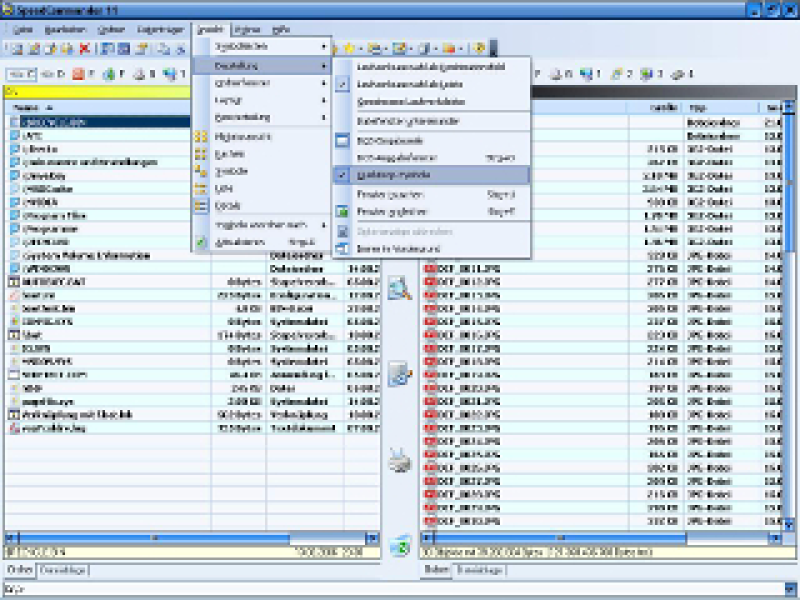Toggle checked Laufwerksauswahl als Leiste option
The height and width of the screenshot is (600, 800).
coord(432,84)
